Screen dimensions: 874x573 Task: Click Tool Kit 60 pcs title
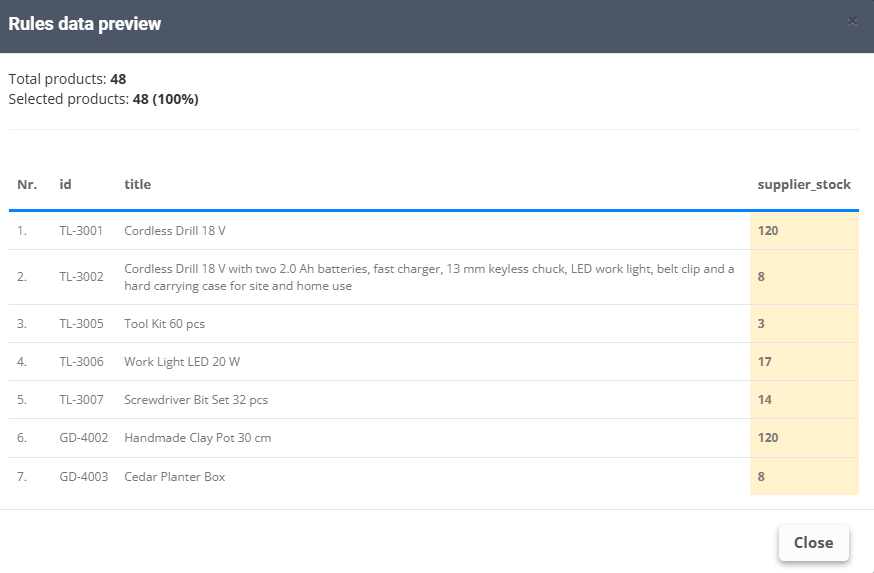pos(164,324)
